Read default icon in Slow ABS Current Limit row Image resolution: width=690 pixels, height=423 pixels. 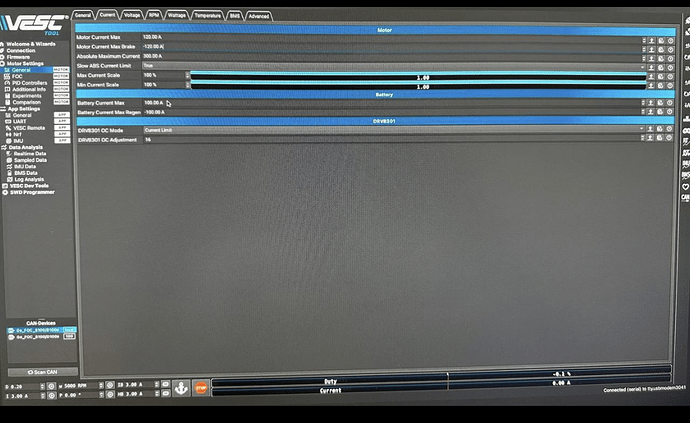[x=661, y=68]
